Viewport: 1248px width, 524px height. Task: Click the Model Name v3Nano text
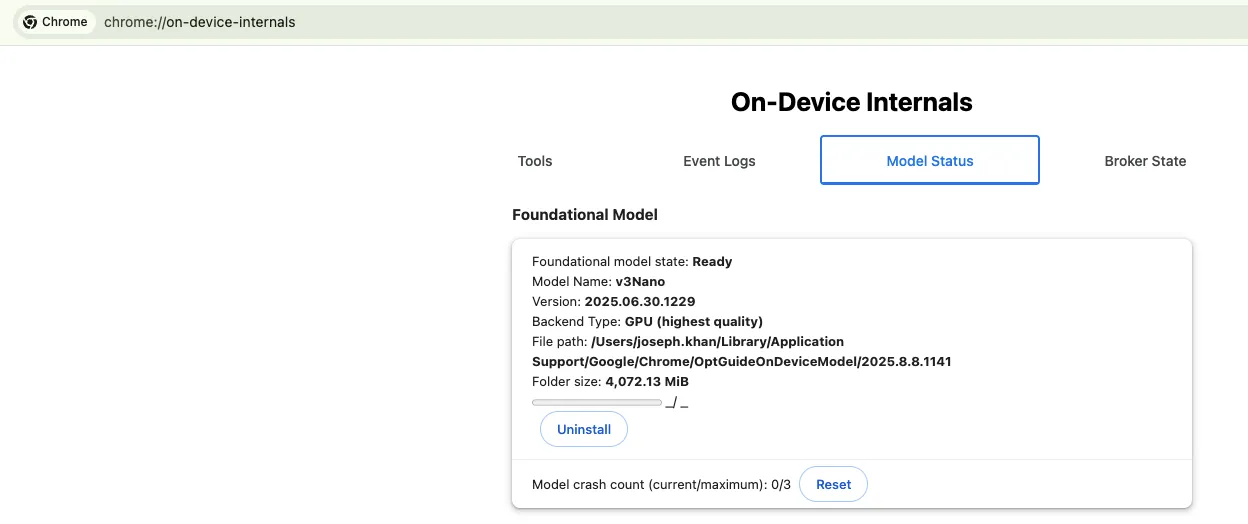tap(598, 281)
